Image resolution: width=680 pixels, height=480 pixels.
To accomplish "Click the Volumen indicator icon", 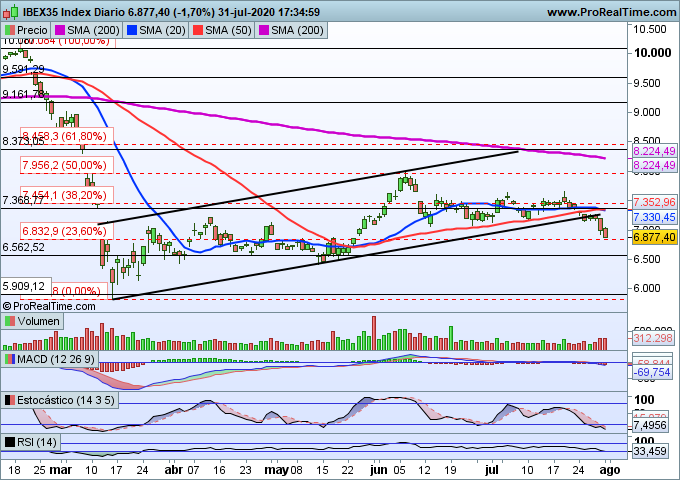I will point(10,321).
